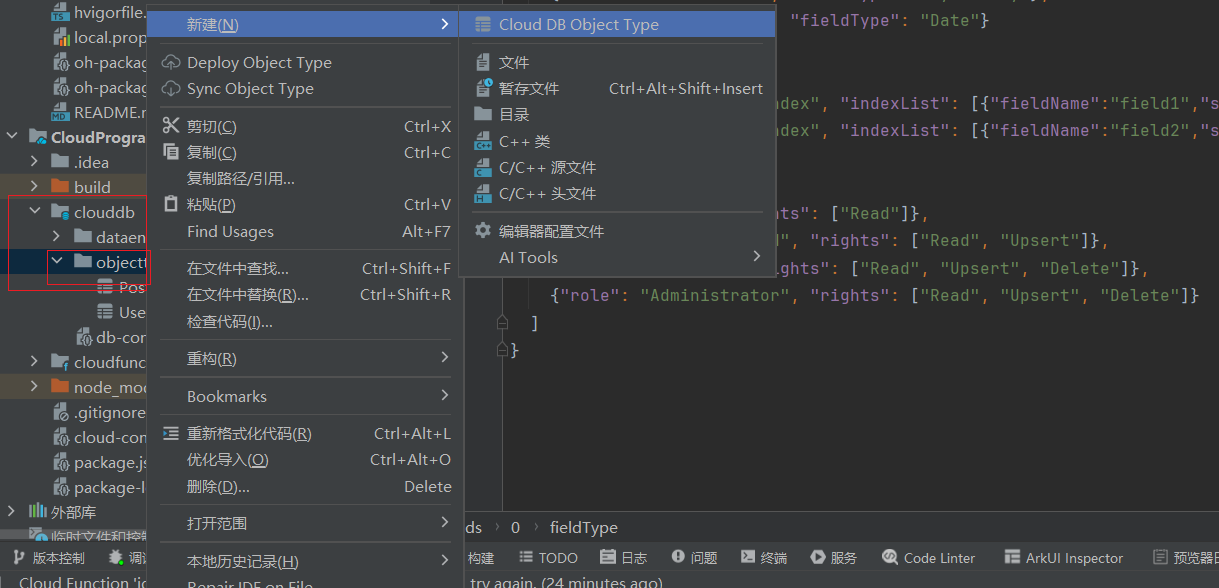Expand the .idea folder
Screen dimensions: 1219x588
(x=35, y=161)
